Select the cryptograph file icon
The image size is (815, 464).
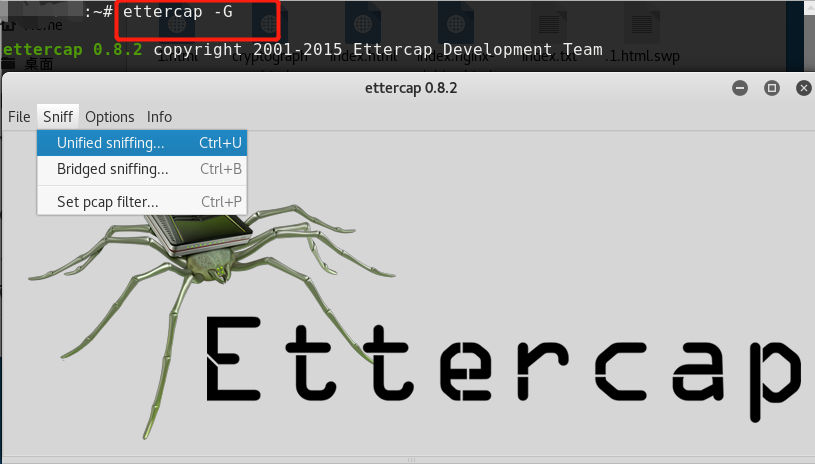[269, 23]
